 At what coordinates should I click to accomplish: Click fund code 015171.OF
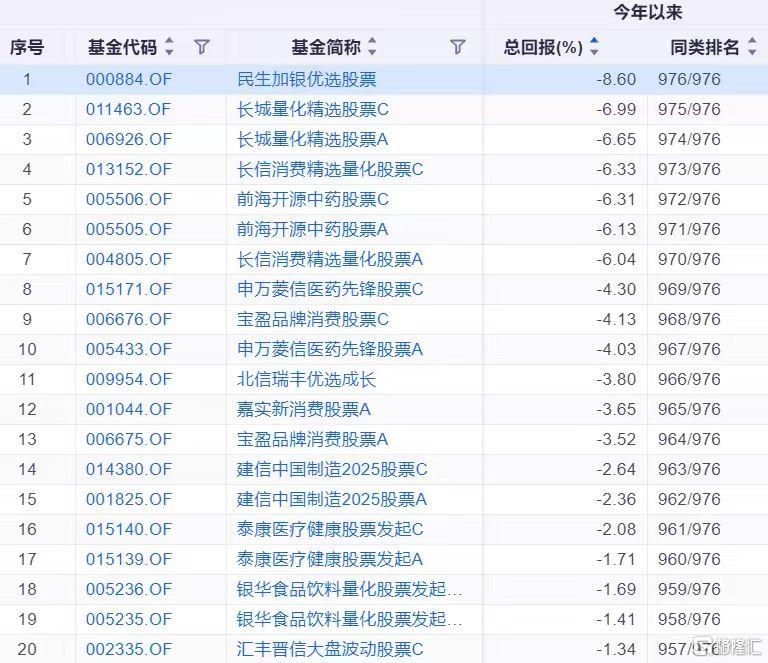pos(129,290)
